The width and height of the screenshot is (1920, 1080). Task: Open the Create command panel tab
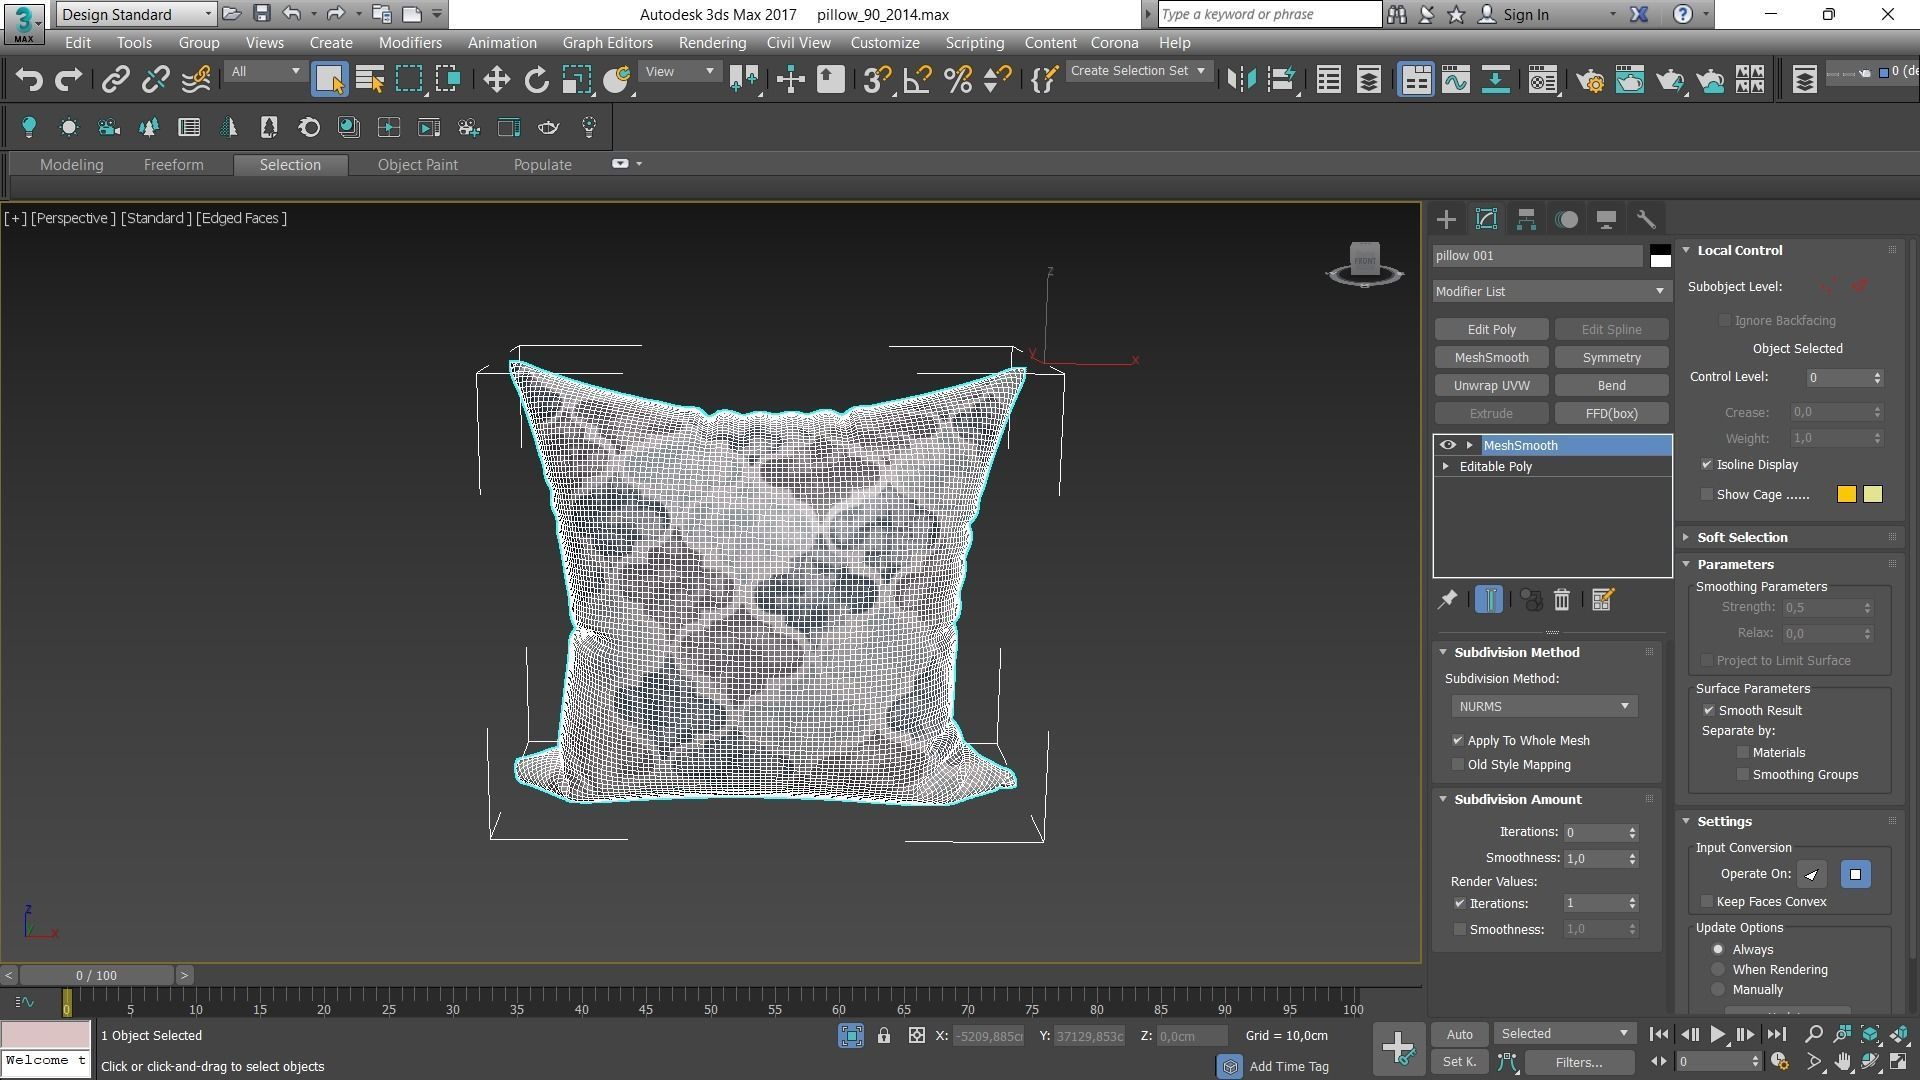click(x=1446, y=219)
